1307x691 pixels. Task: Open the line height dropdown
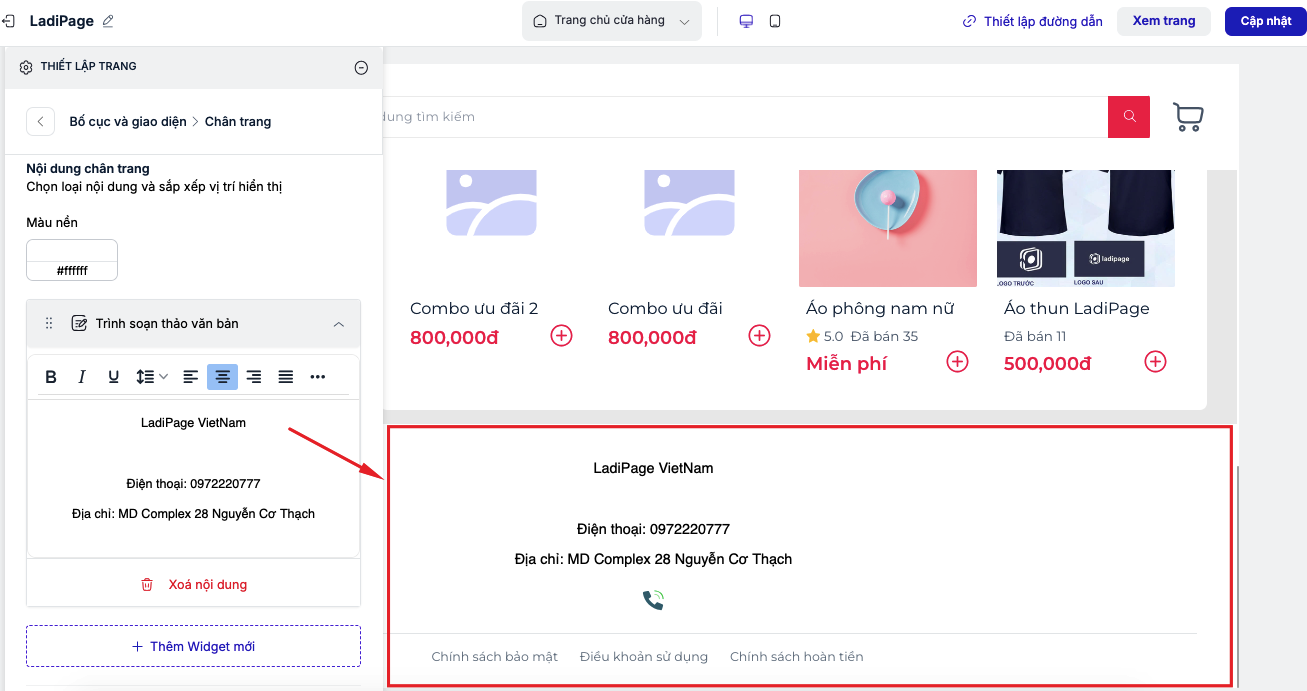(152, 377)
